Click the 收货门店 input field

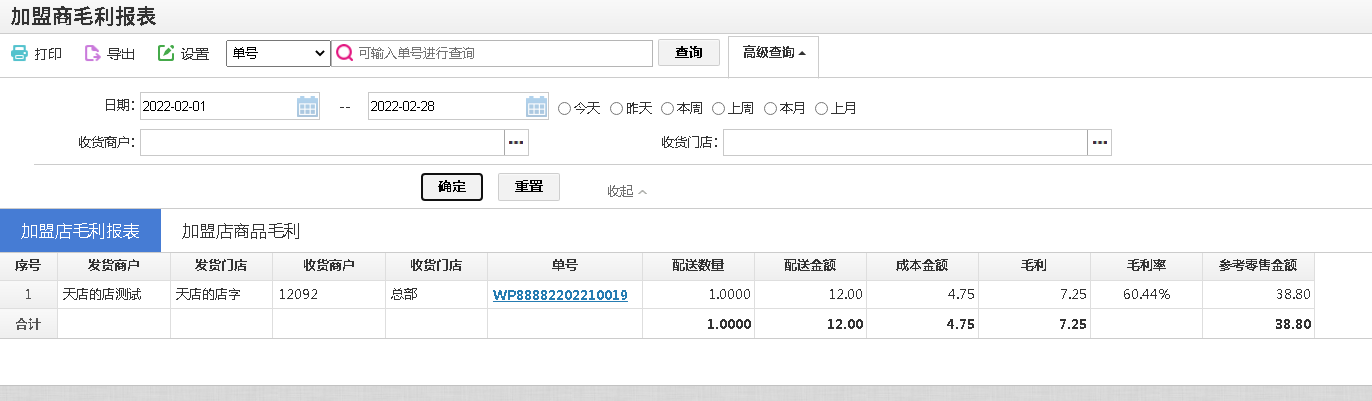point(906,143)
